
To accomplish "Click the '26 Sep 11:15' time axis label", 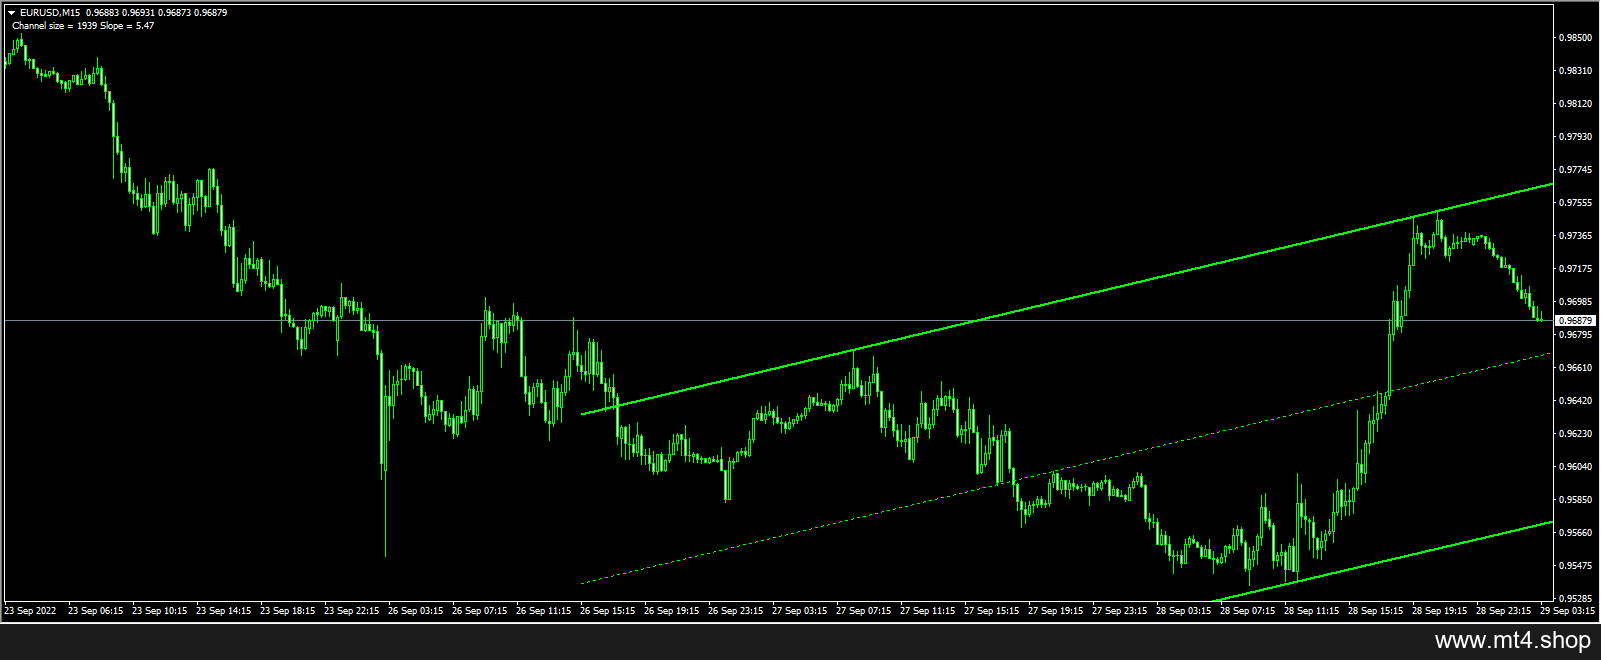I will pyautogui.click(x=543, y=610).
